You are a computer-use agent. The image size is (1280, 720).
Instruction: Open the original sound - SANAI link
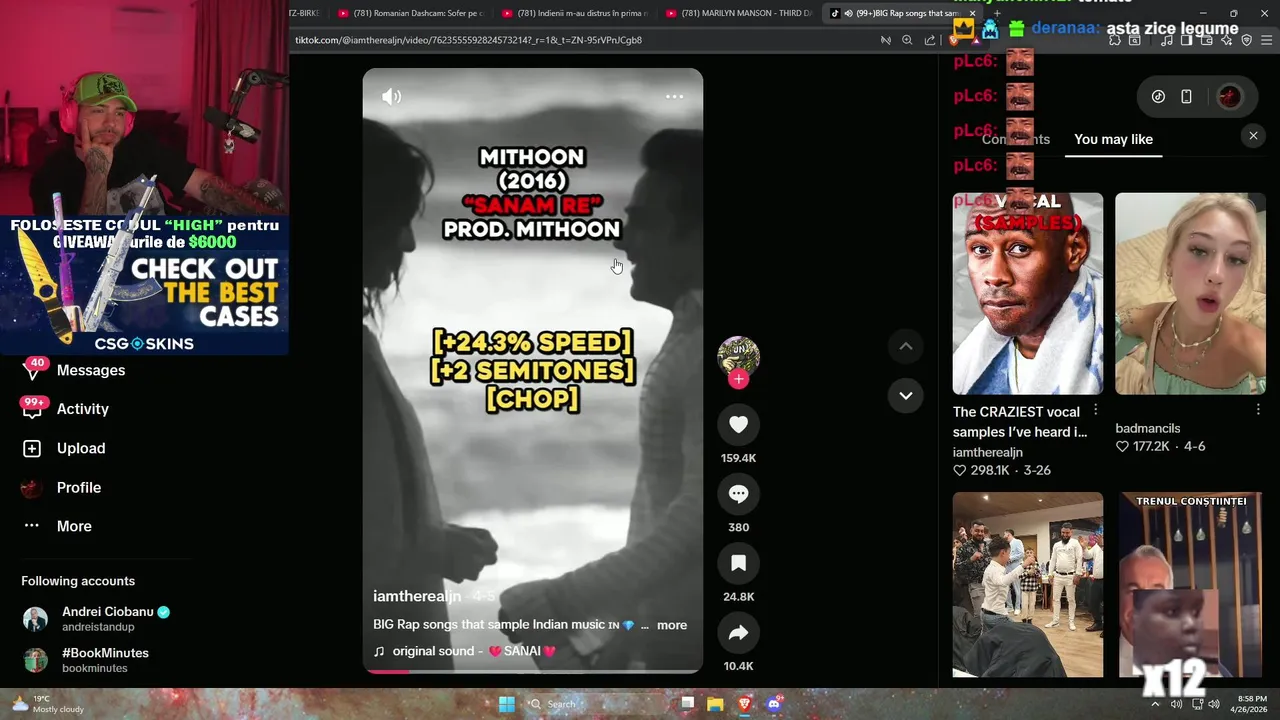click(x=464, y=651)
